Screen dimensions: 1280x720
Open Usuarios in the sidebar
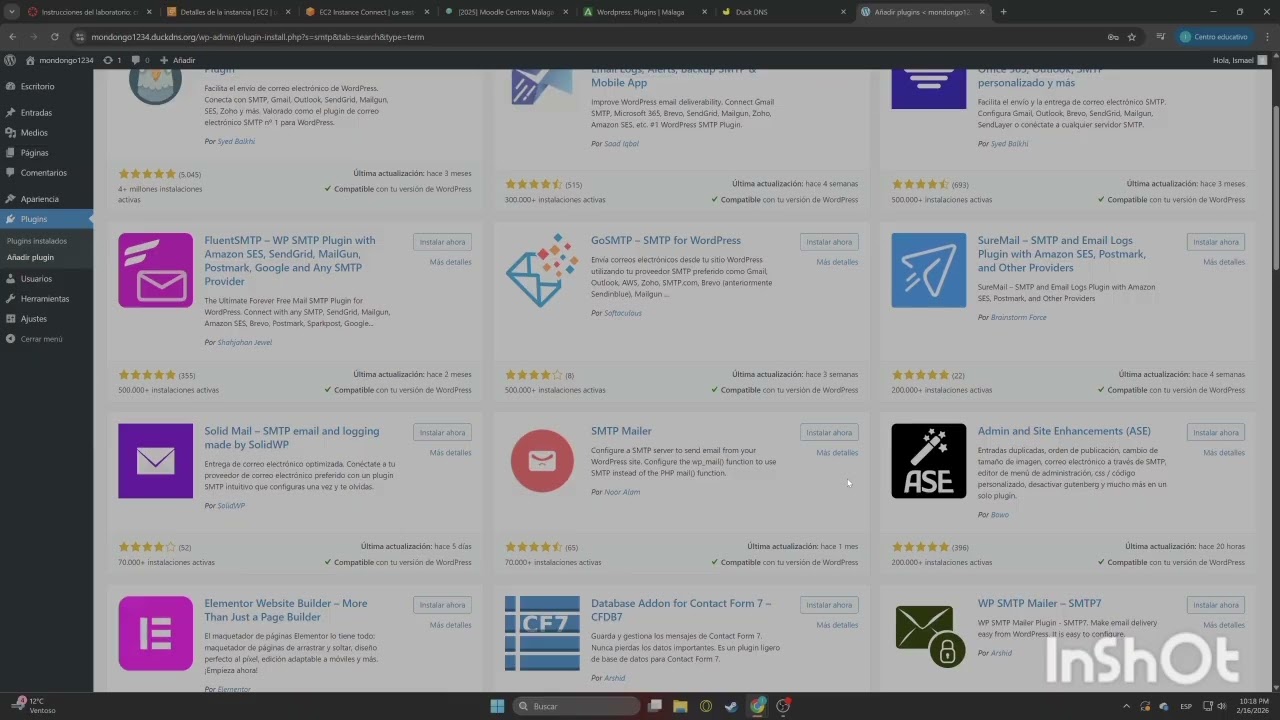(36, 279)
